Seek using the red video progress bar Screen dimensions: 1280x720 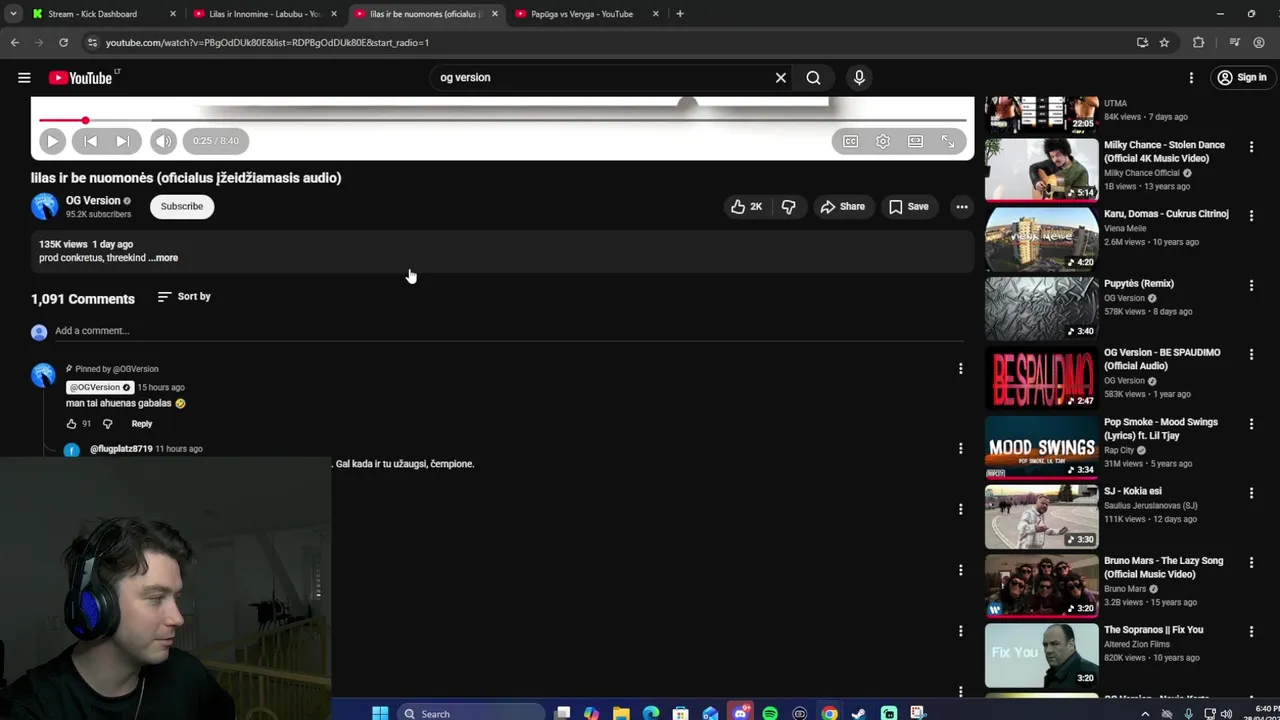tap(502, 120)
